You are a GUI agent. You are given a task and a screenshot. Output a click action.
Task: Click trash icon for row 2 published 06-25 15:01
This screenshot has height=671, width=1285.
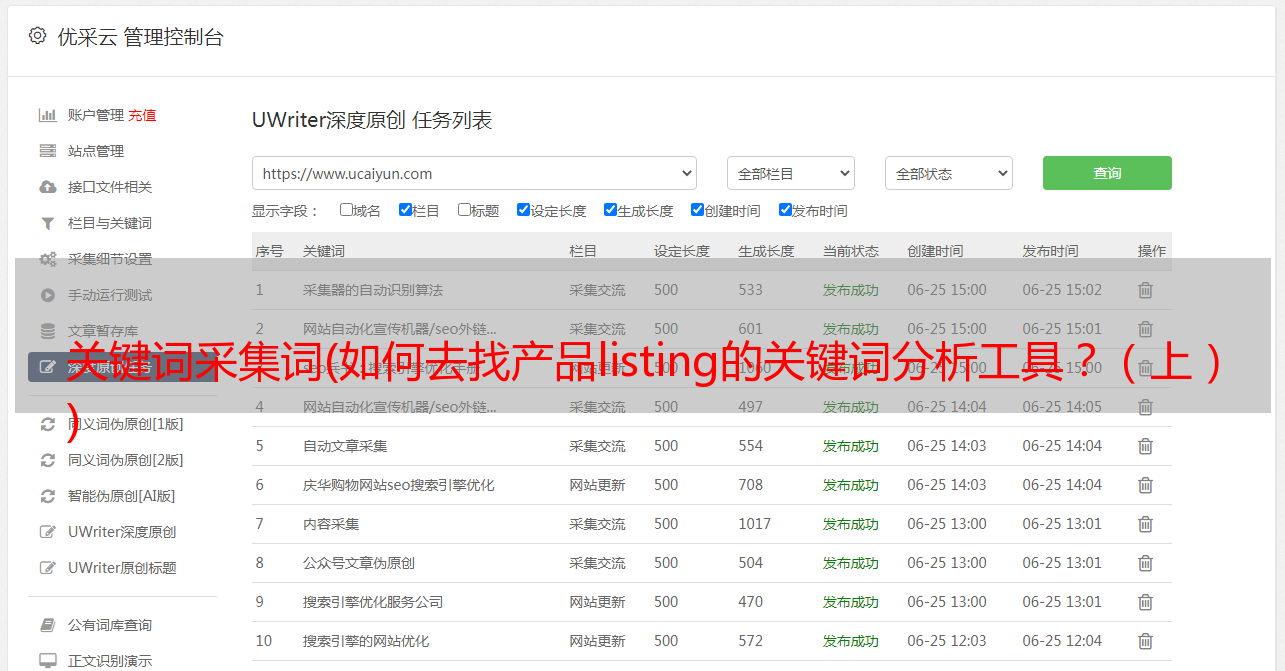(1145, 329)
